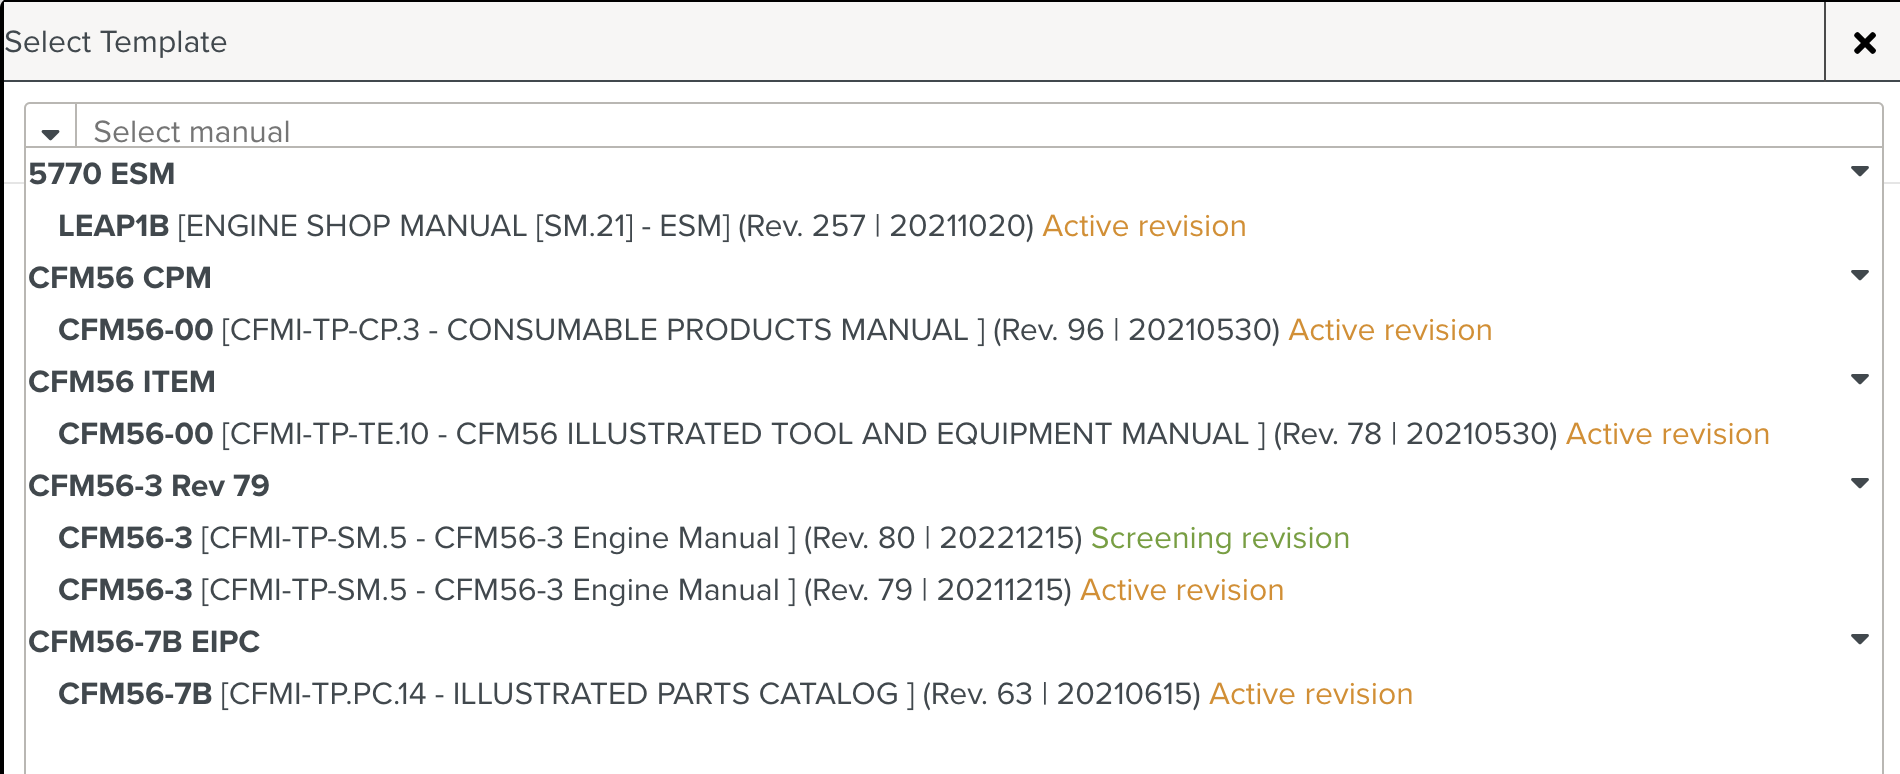Collapse the CFM56 ITEM group arrow

pyautogui.click(x=1860, y=379)
